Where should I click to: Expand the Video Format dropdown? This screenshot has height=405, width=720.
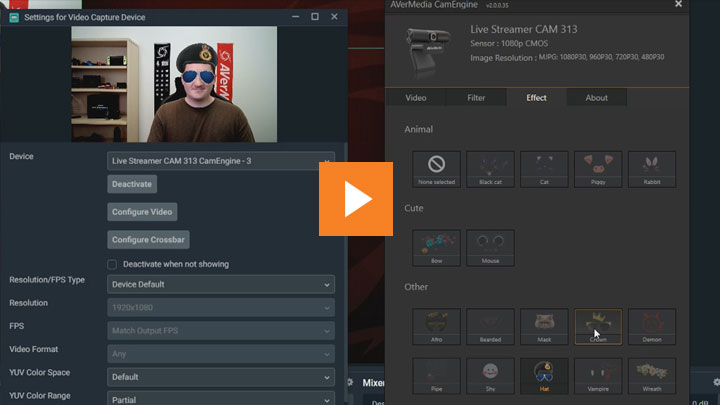(x=221, y=354)
